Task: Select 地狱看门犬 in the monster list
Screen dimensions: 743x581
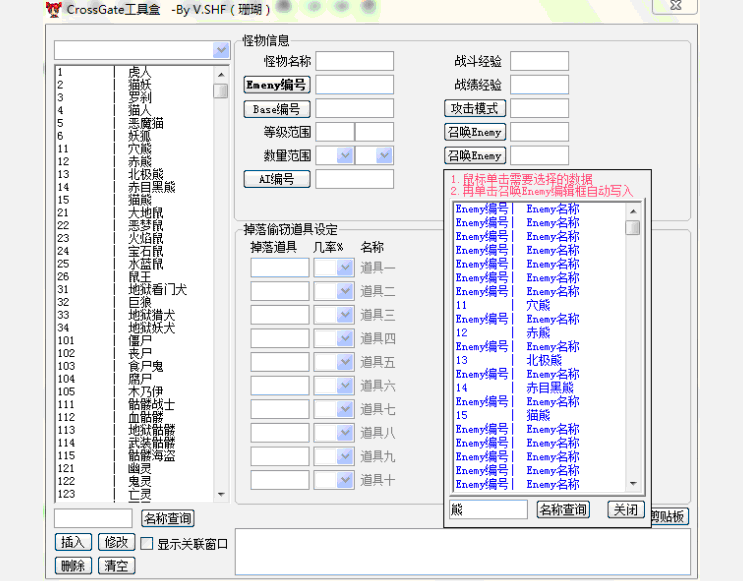Action: click(135, 289)
